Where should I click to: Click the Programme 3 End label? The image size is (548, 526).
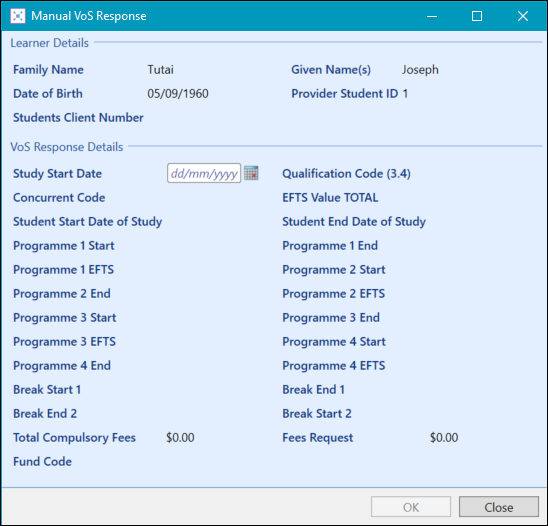point(331,318)
